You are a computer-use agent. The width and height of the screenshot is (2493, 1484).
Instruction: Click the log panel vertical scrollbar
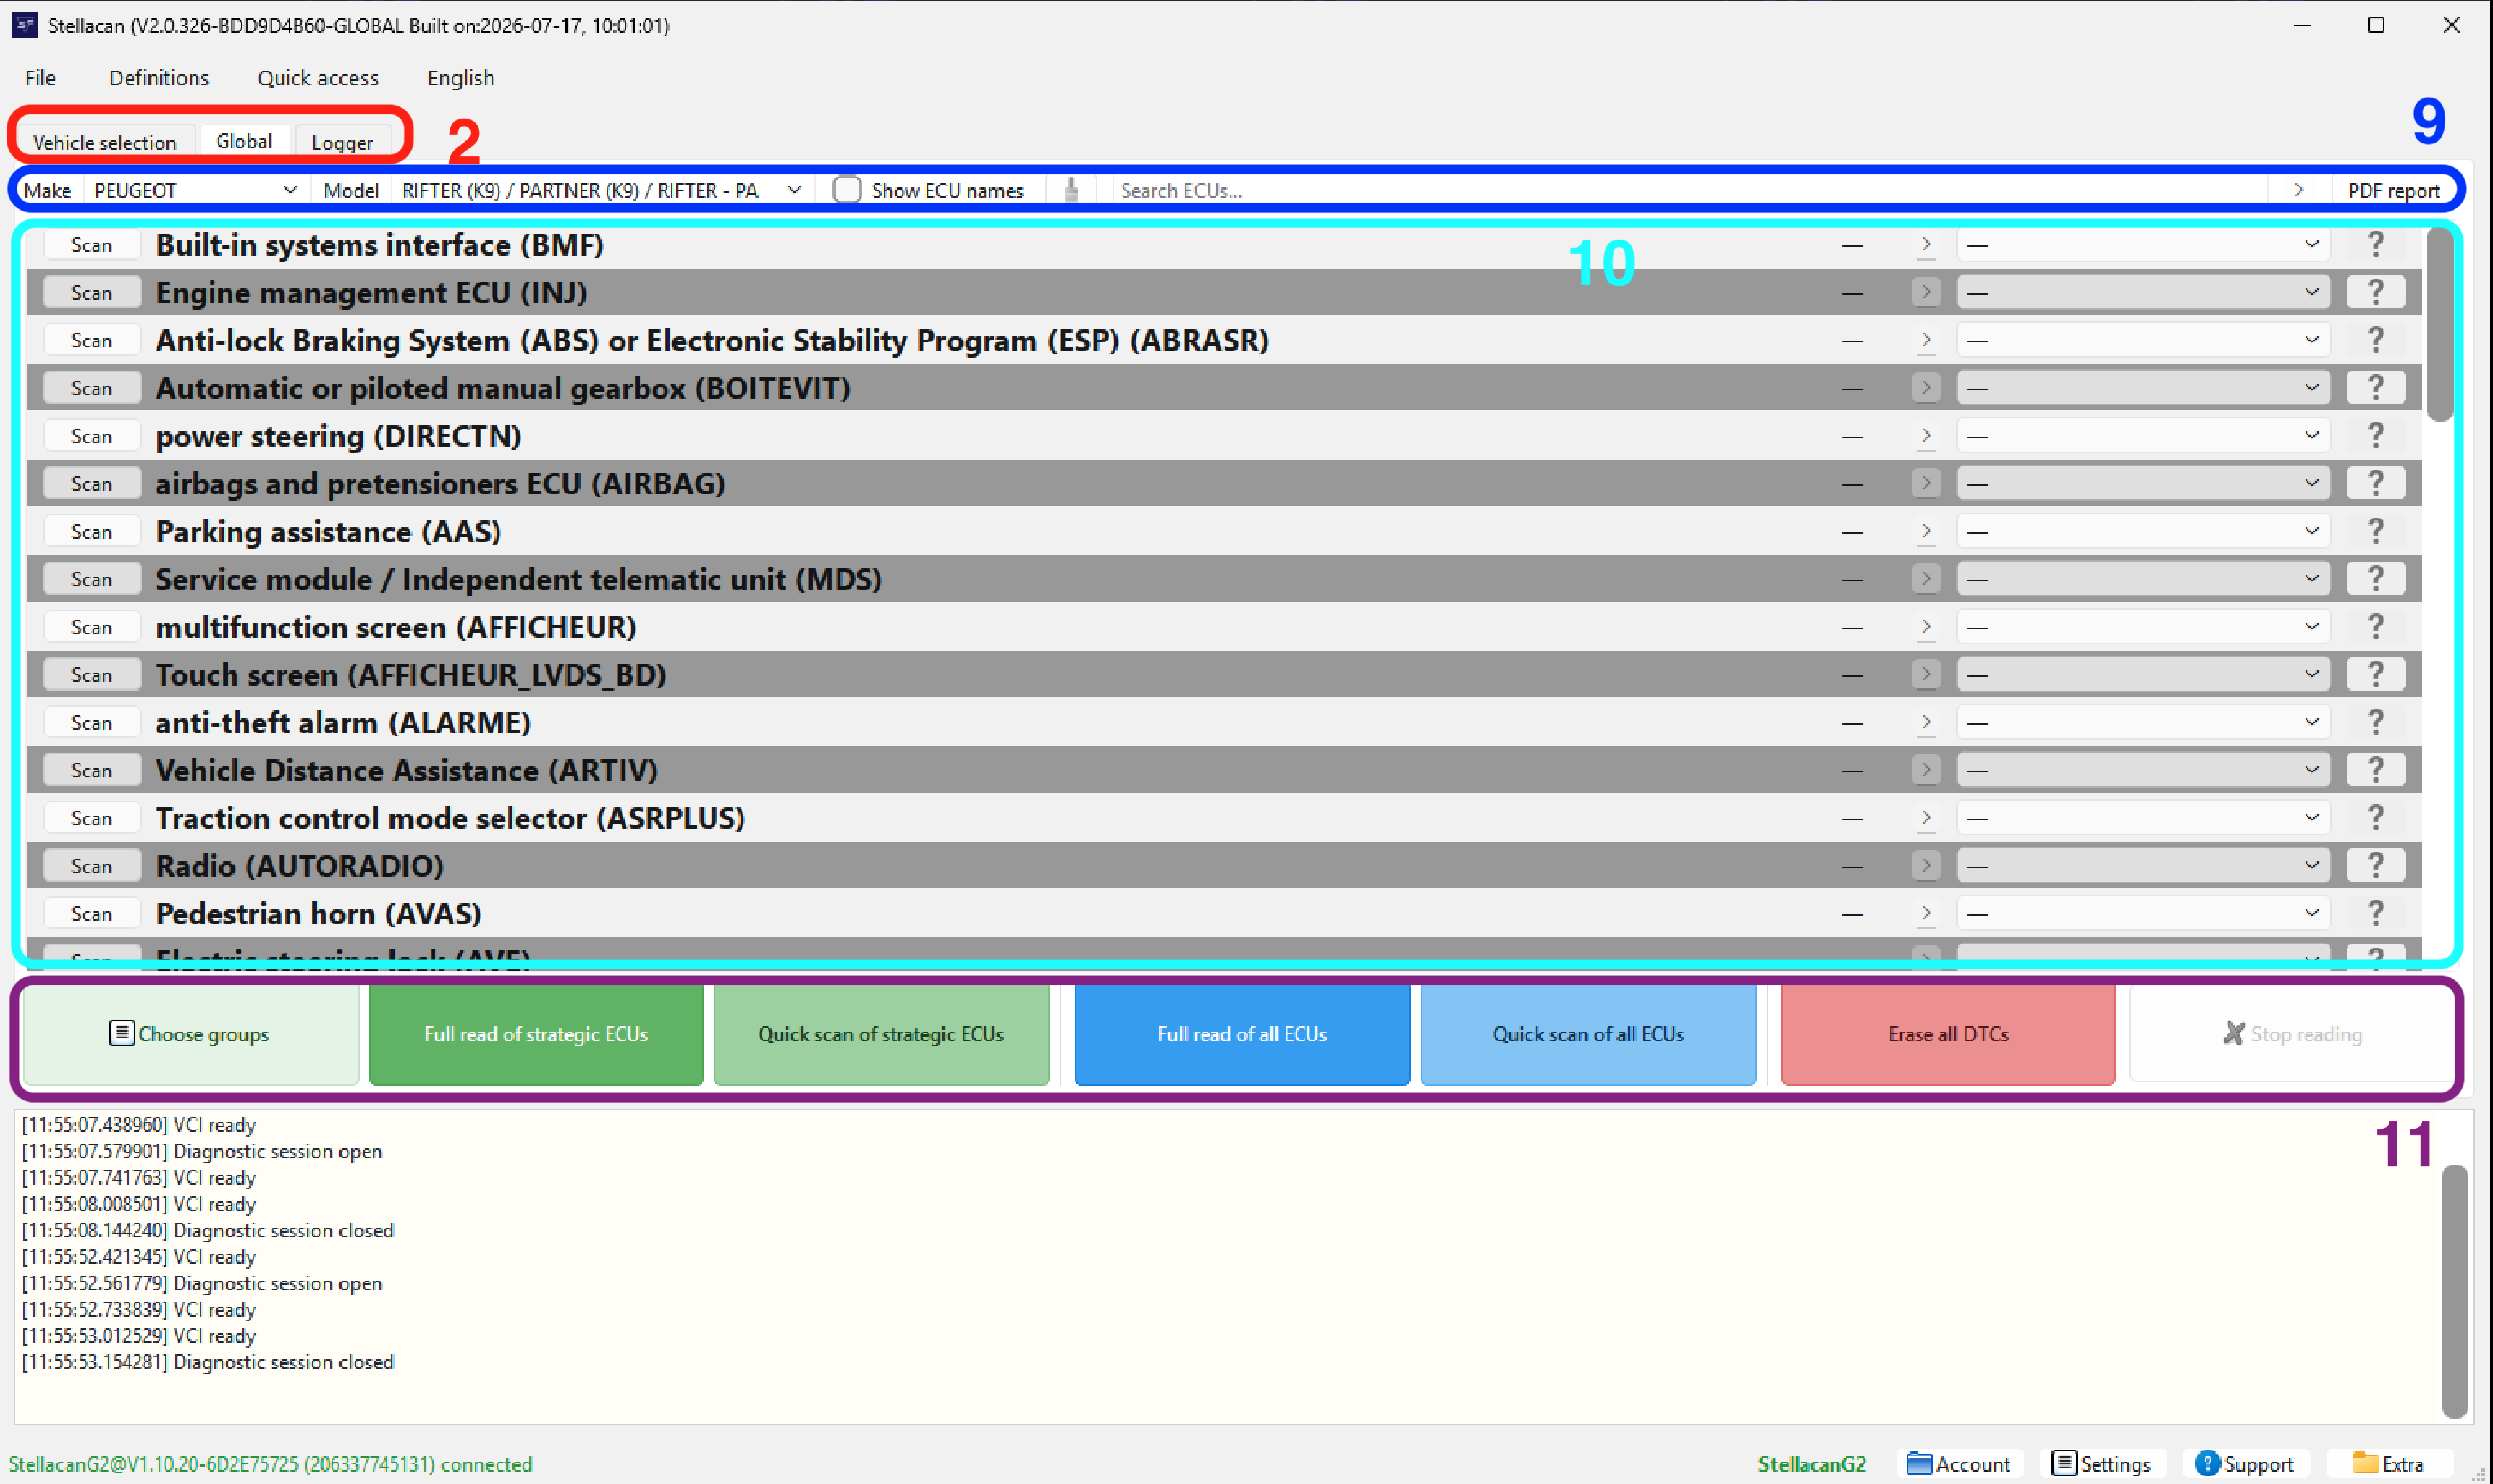tap(2454, 1291)
